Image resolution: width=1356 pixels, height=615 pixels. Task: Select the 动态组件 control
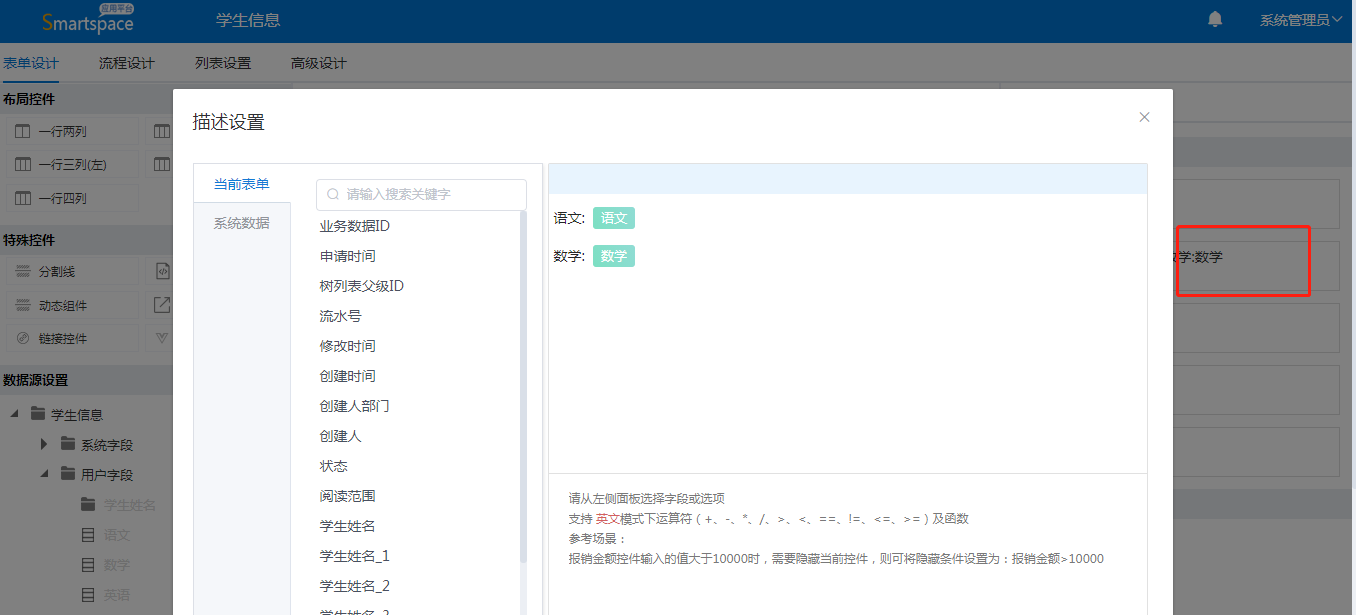(72, 305)
